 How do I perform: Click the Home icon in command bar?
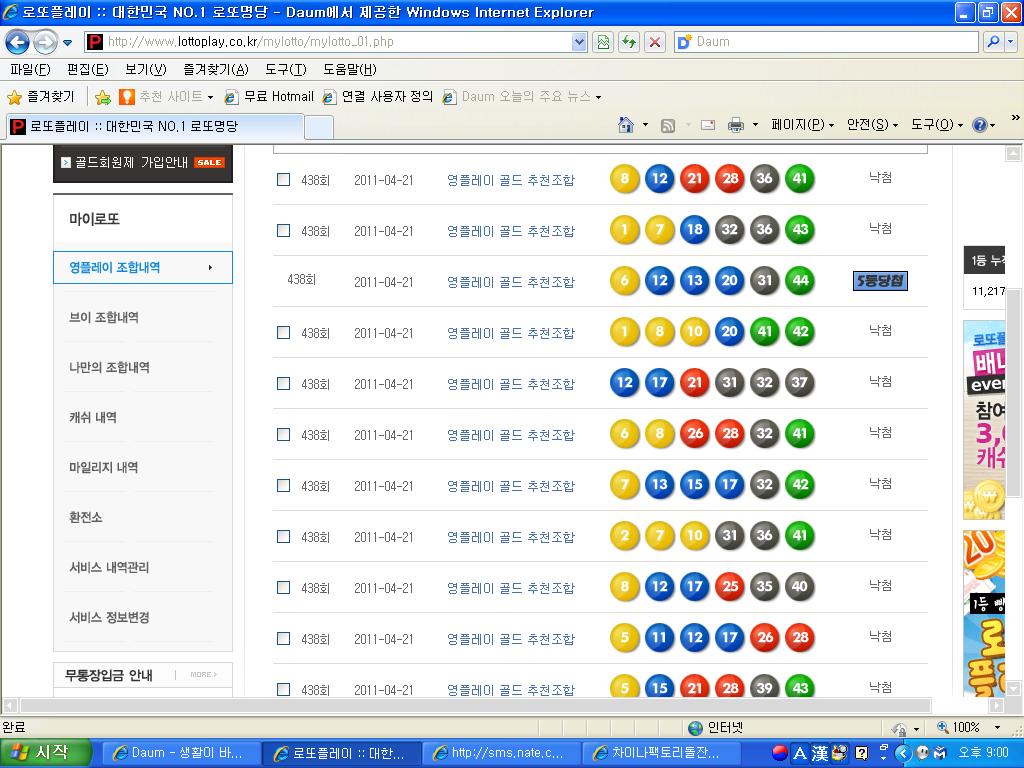pyautogui.click(x=626, y=125)
